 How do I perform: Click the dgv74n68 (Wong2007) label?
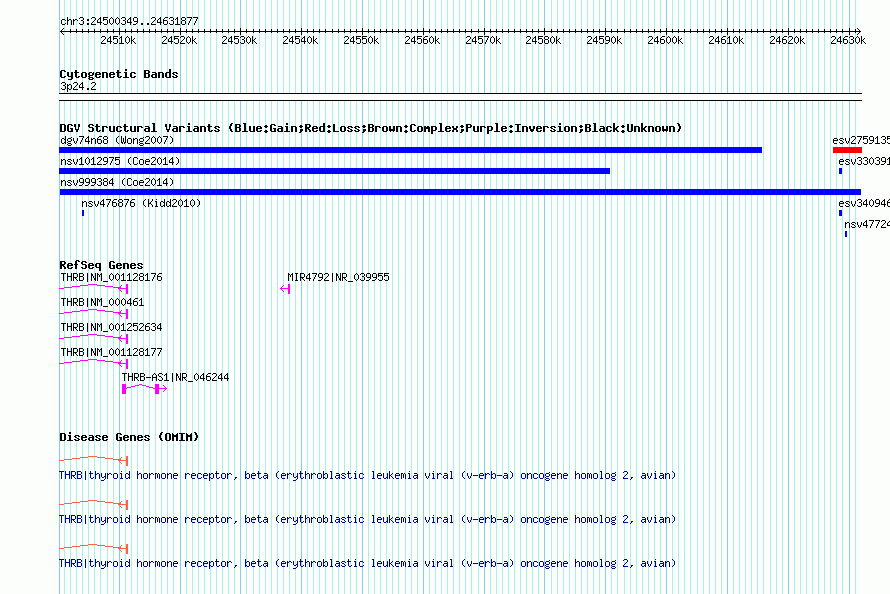click(x=117, y=140)
